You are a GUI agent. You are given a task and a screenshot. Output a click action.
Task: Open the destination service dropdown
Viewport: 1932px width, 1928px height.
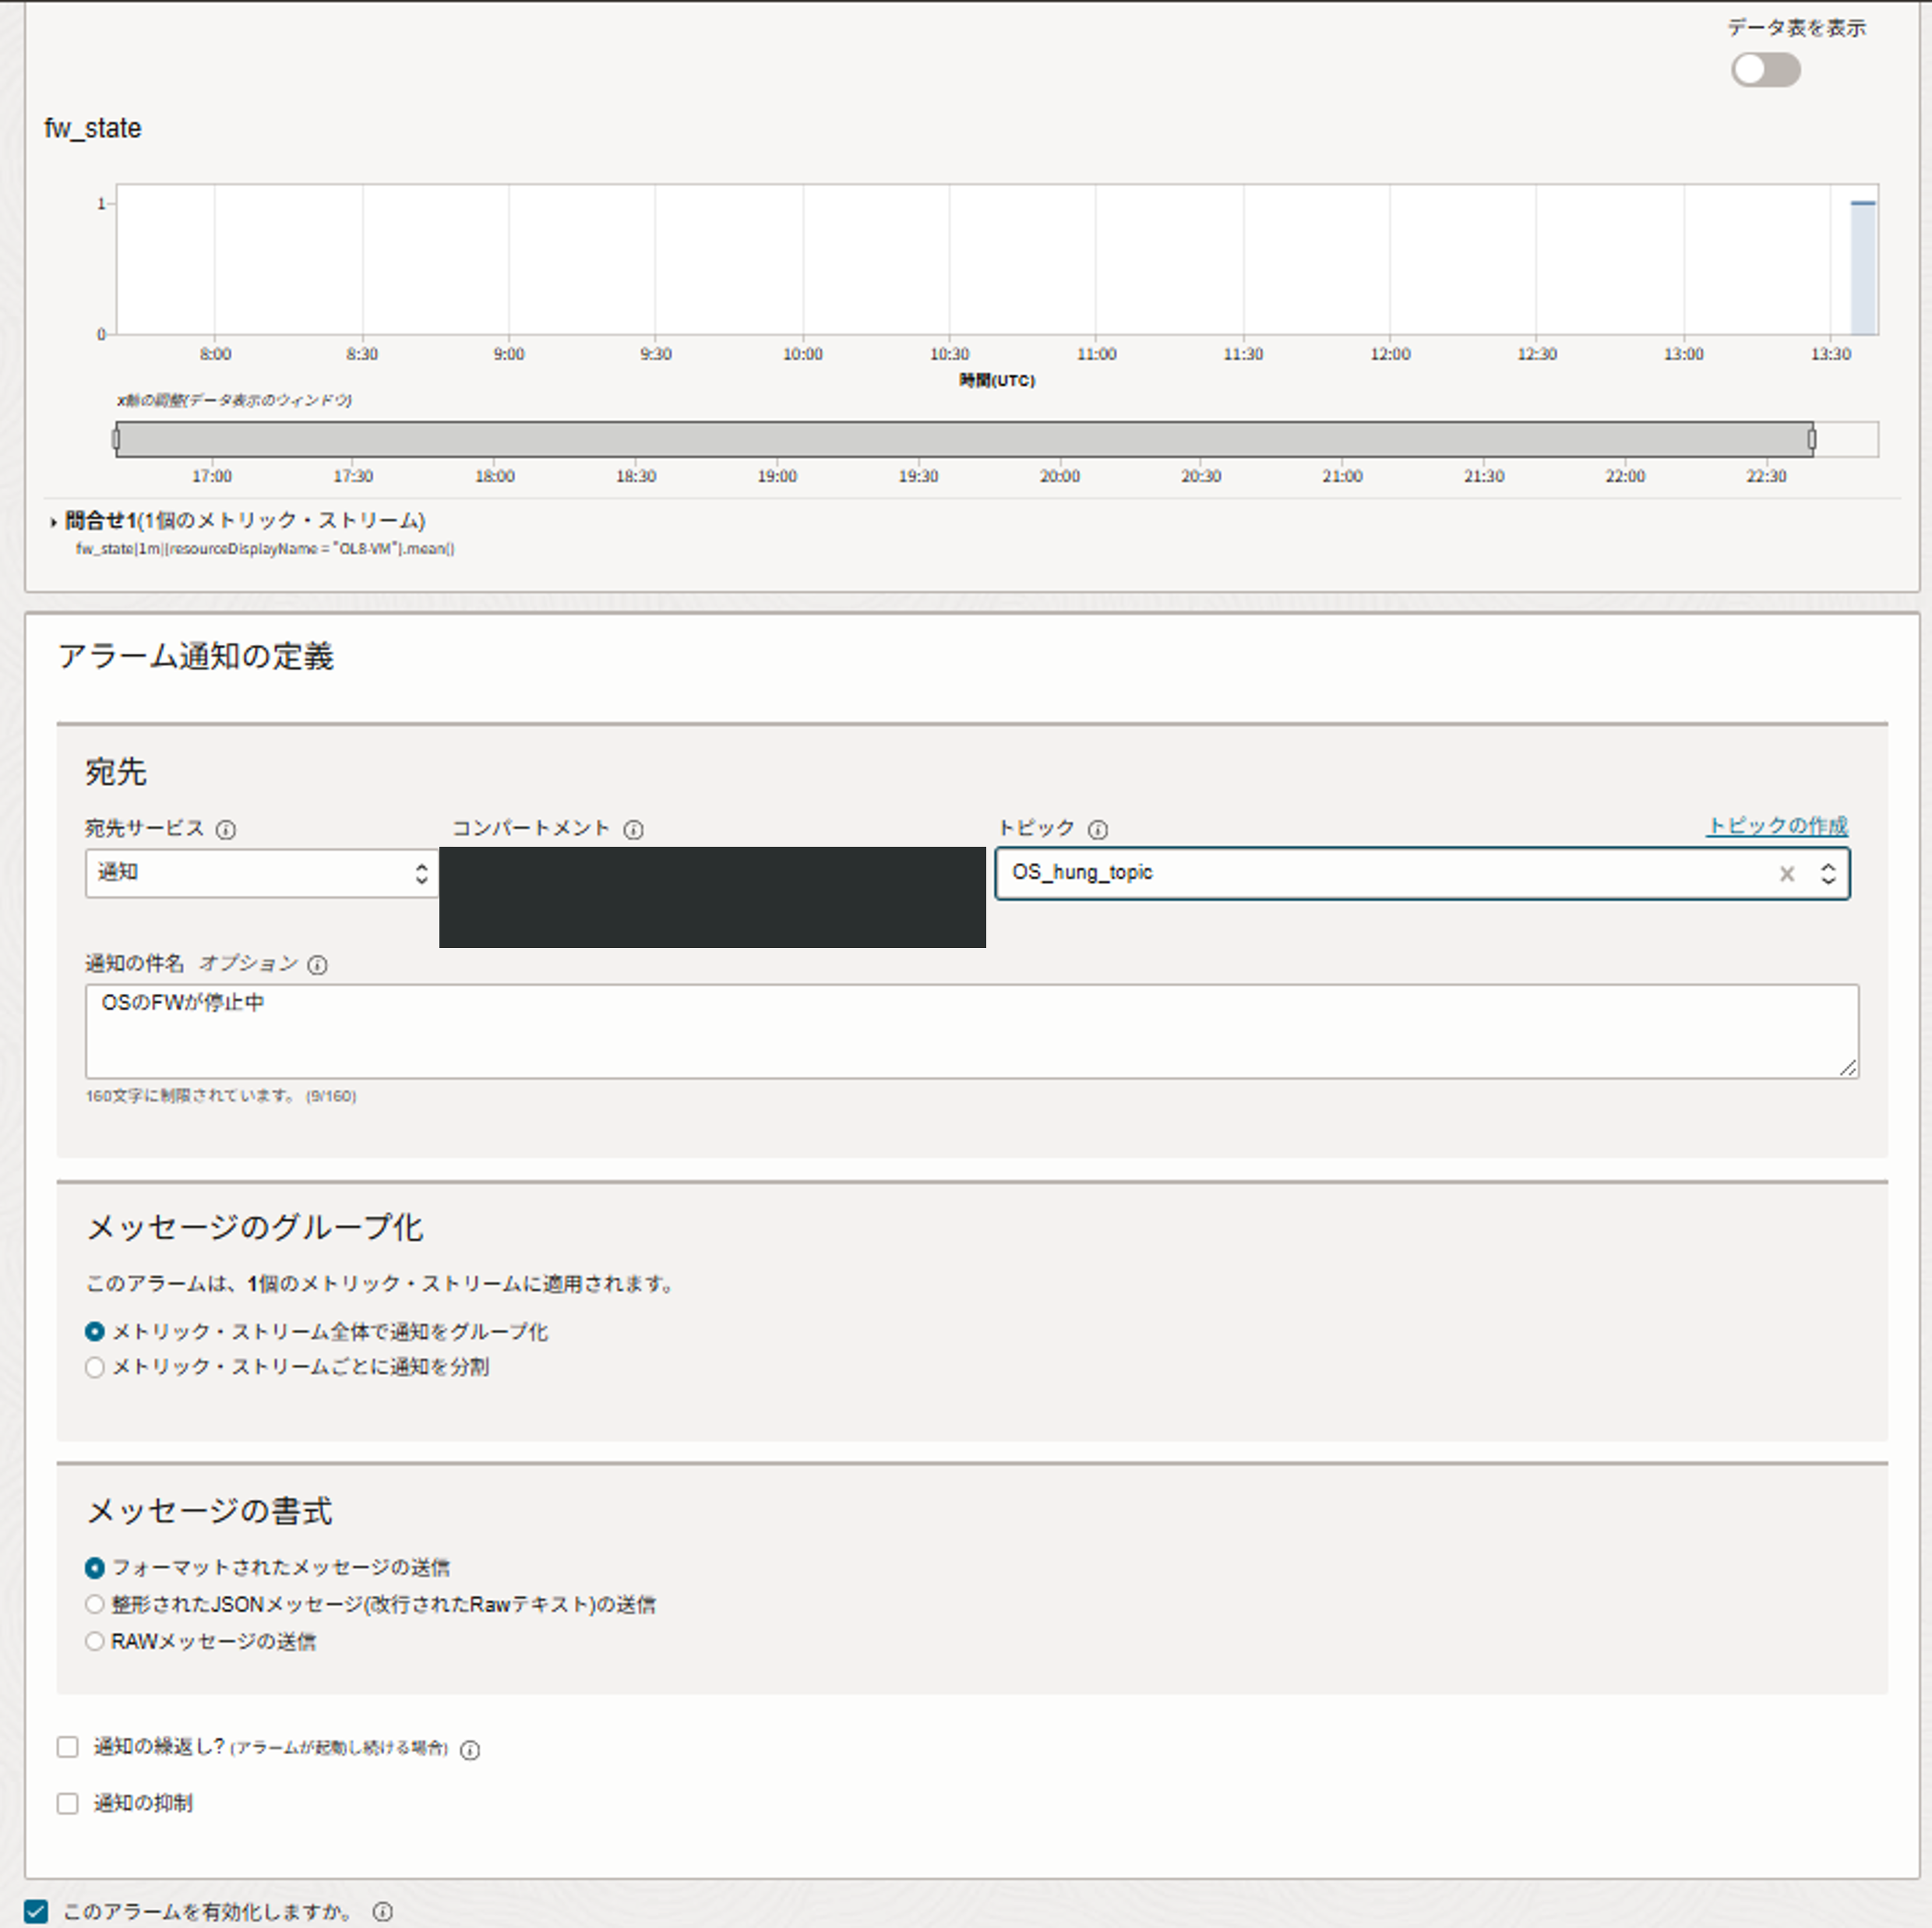(420, 873)
